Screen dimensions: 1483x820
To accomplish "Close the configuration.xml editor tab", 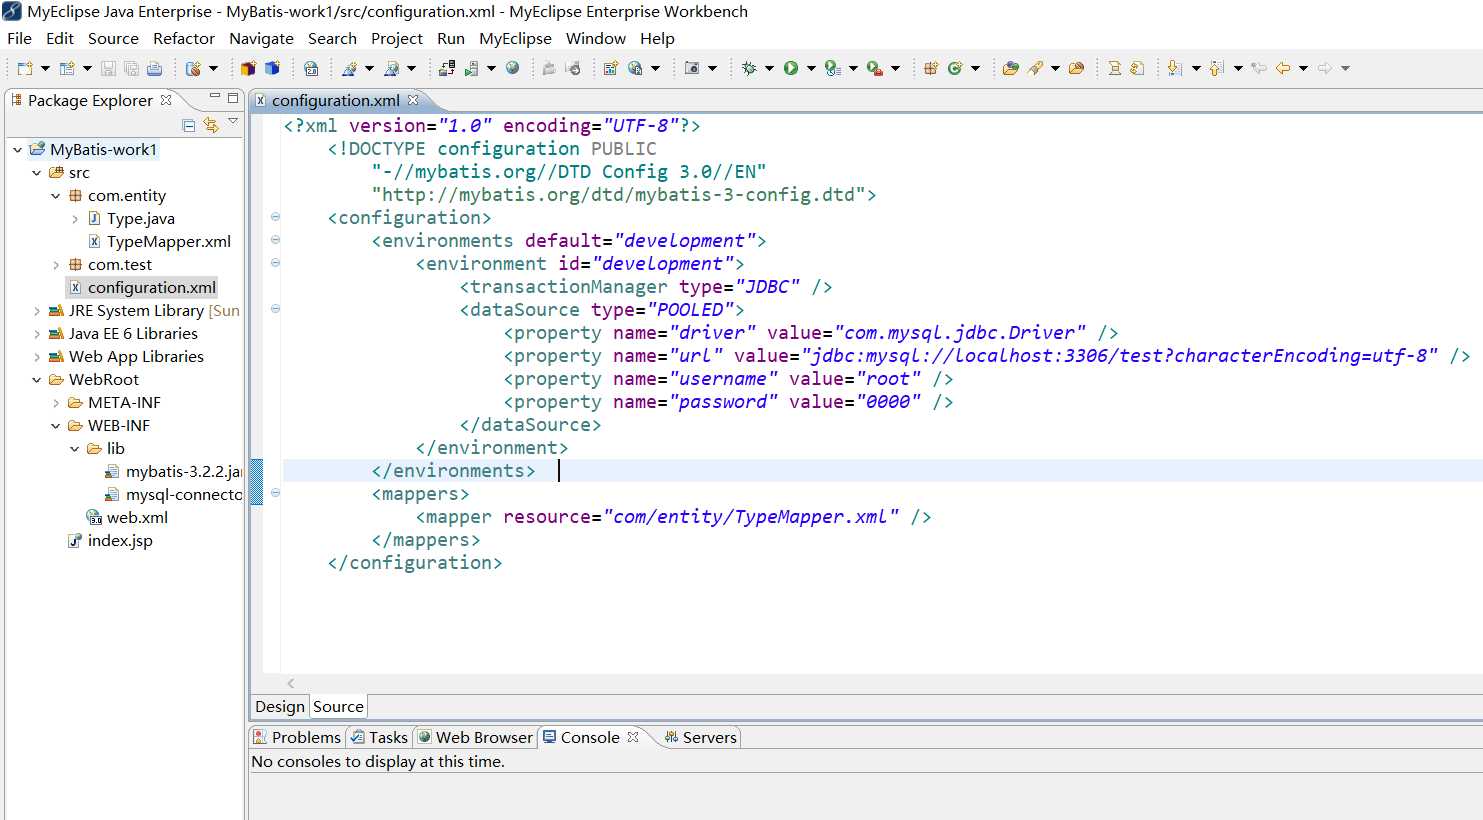I will pyautogui.click(x=413, y=100).
